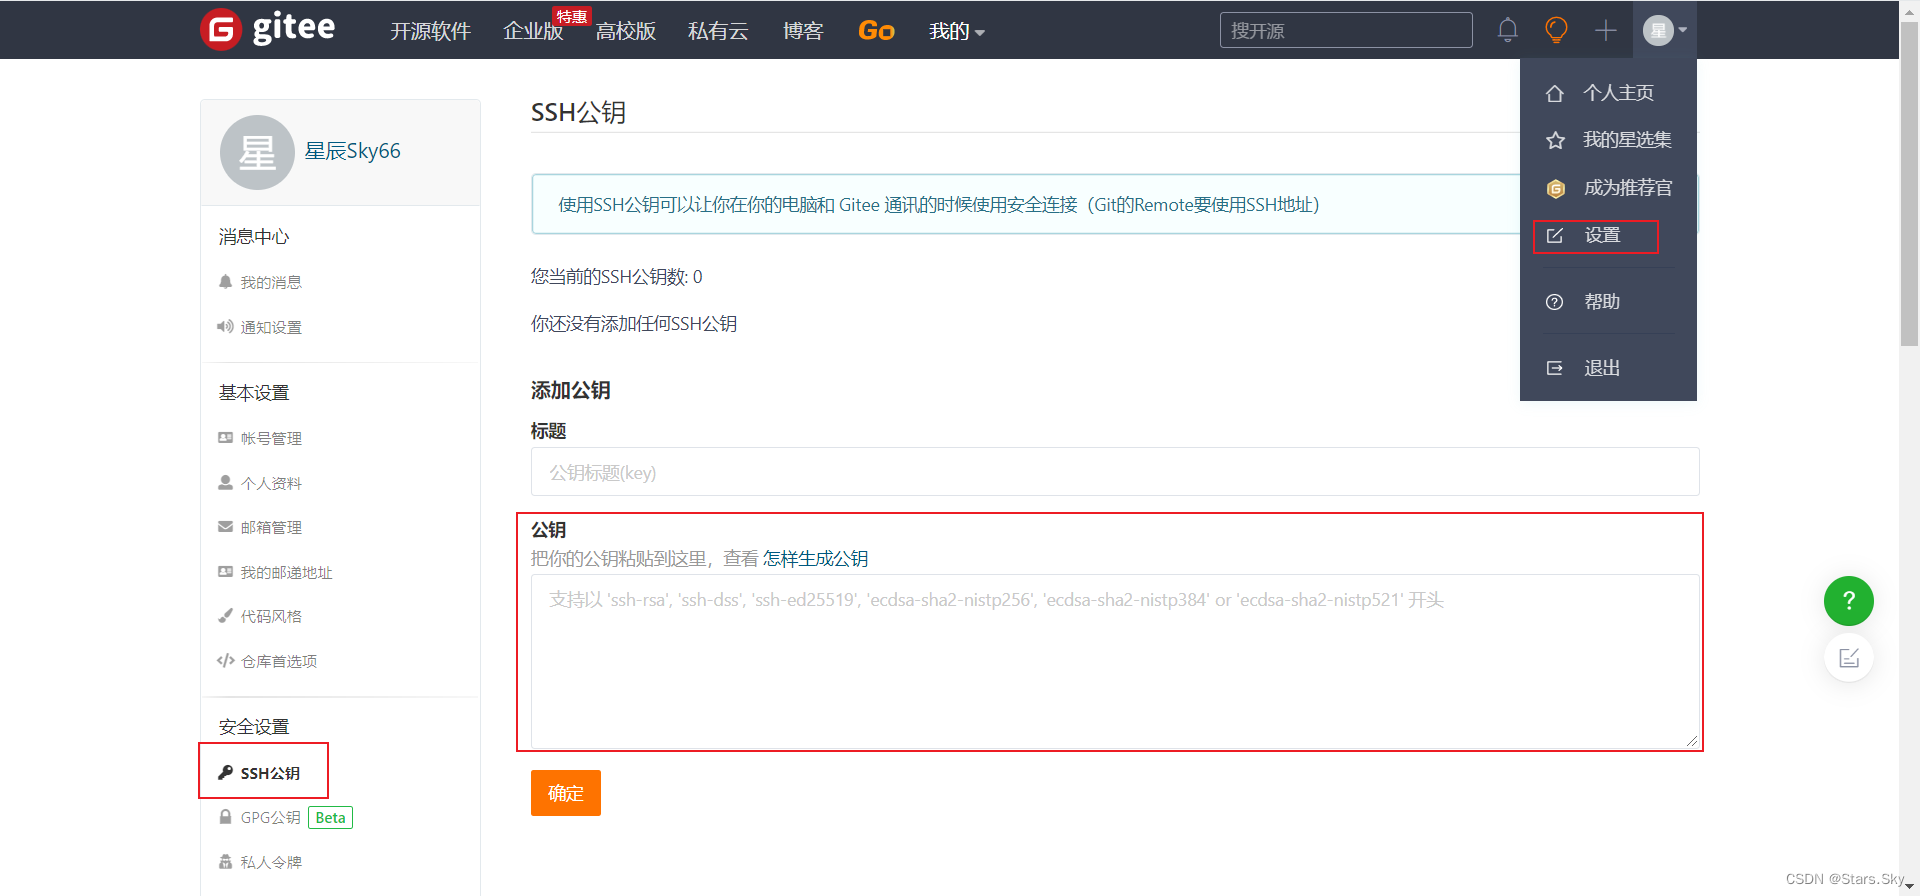This screenshot has width=1920, height=896.
Task: Click the orange lightbulb icon in navbar
Action: coord(1556,30)
